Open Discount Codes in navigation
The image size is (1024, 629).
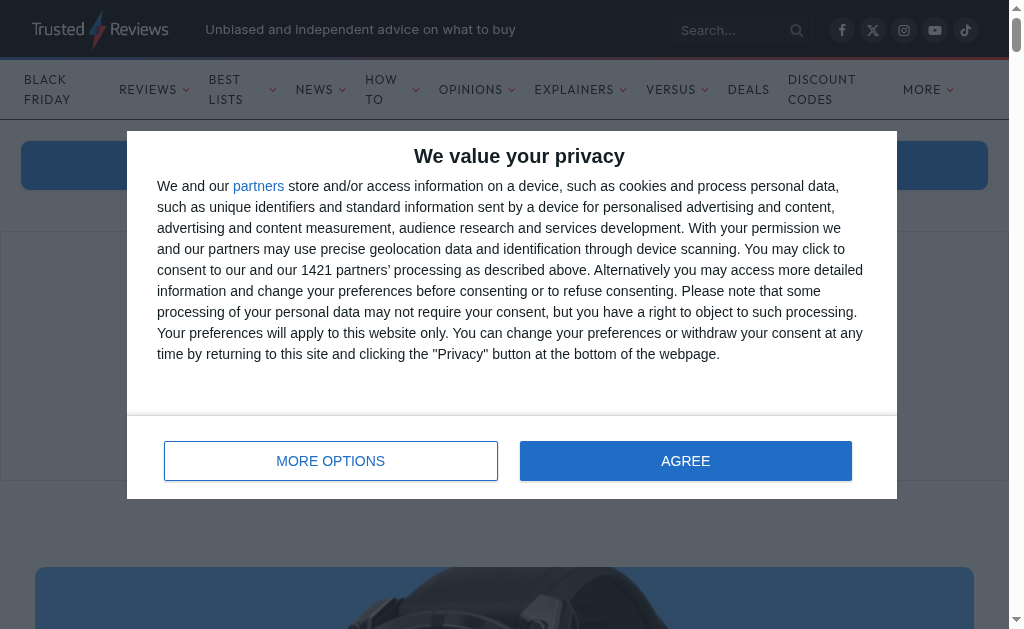pos(821,89)
